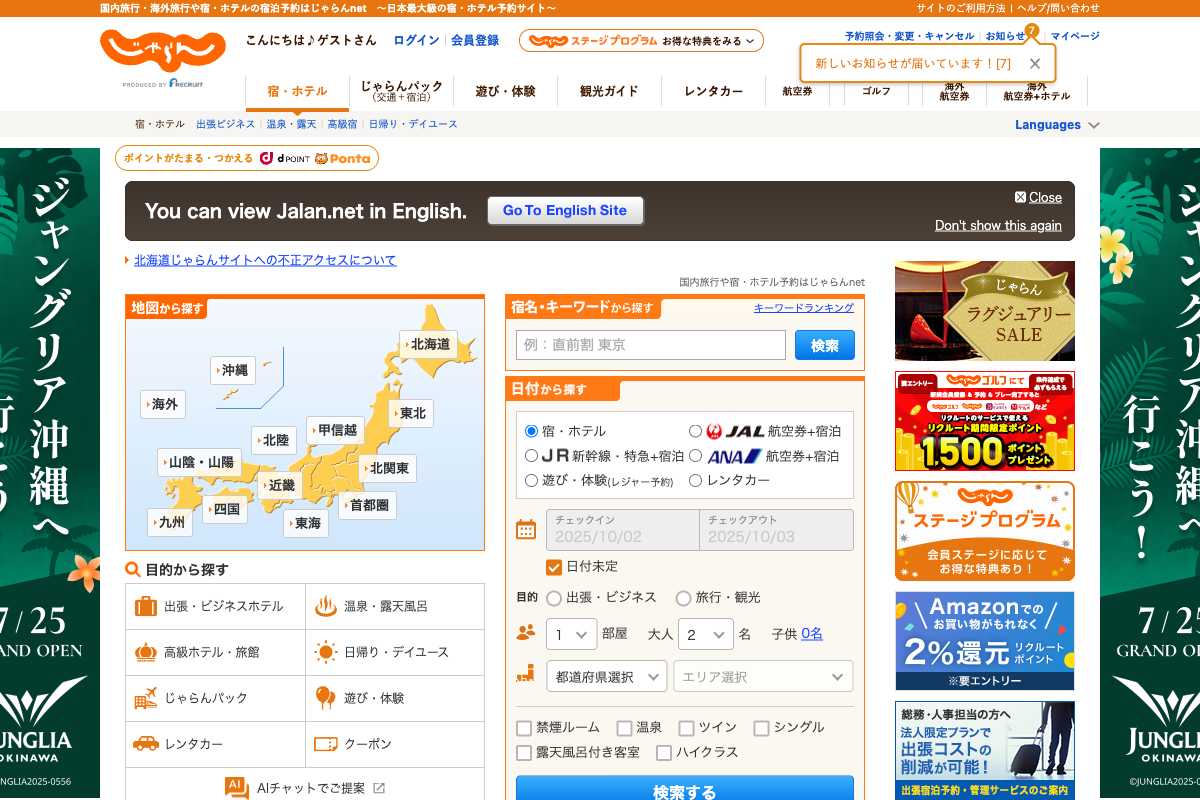Click the hot spring onsen icon
Screen dimensions: 1200x800
point(326,606)
